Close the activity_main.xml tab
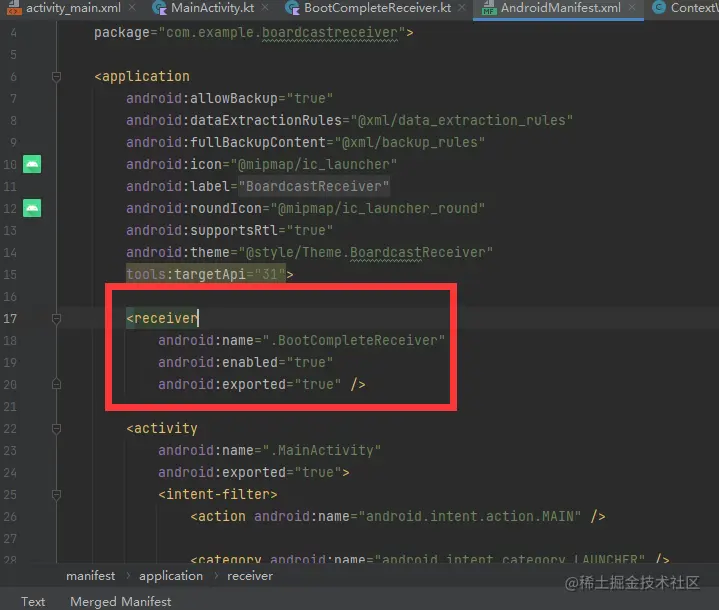Image resolution: width=719 pixels, height=610 pixels. (132, 7)
